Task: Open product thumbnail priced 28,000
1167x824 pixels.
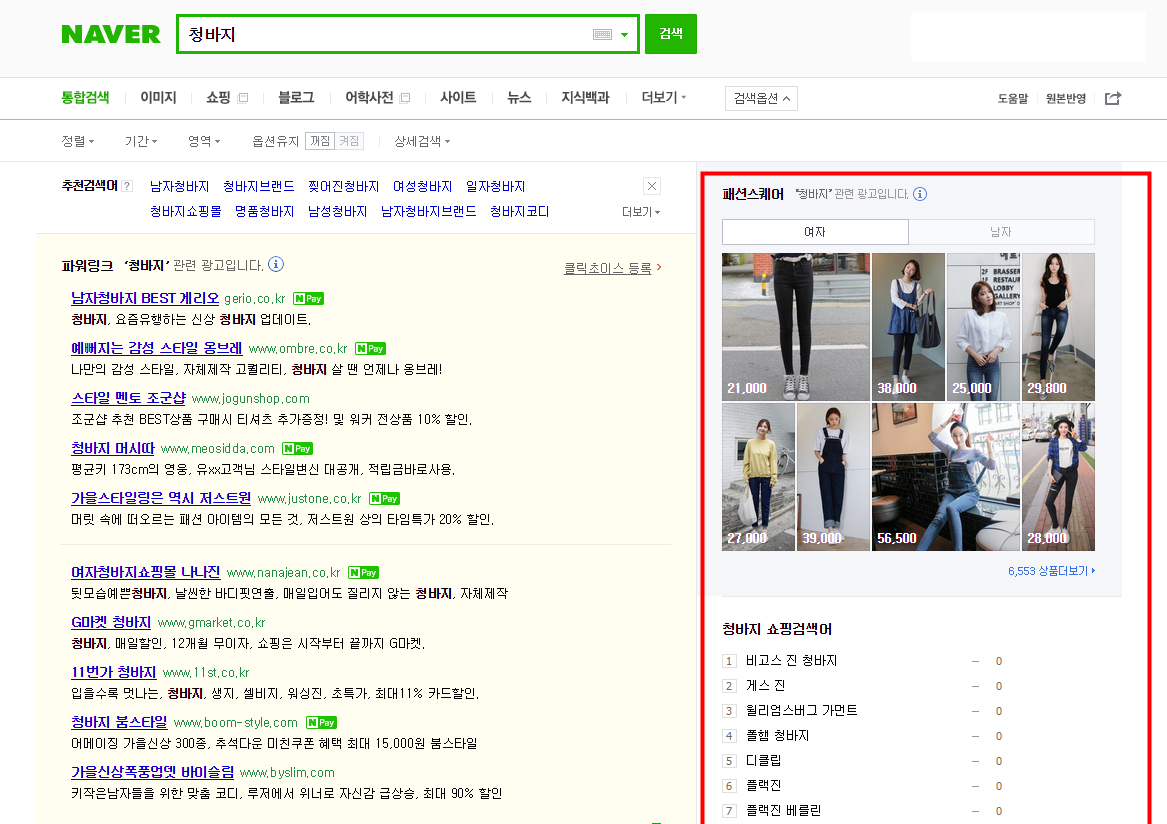Action: tap(1058, 477)
